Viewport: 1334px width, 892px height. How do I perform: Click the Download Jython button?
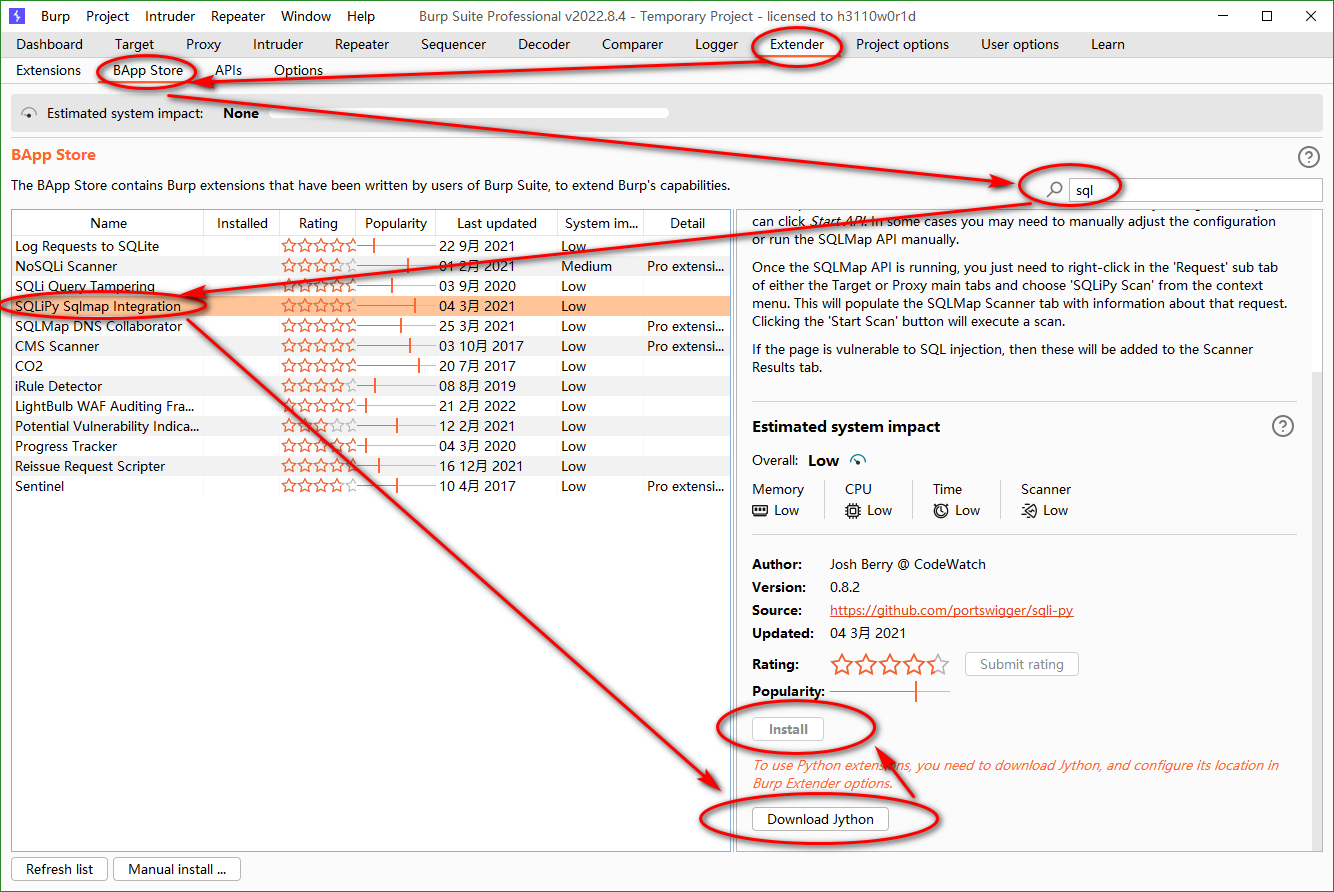click(x=820, y=819)
